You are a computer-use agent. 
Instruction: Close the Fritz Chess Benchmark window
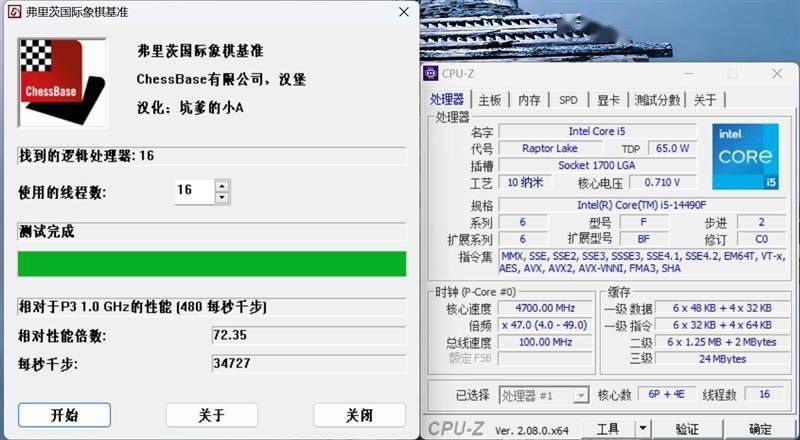coord(404,12)
